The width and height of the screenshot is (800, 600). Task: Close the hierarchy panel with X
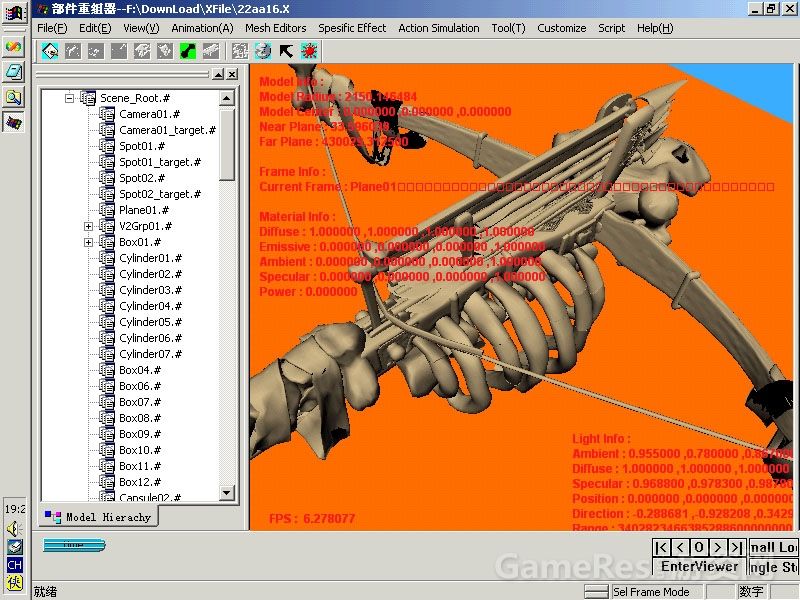tap(232, 74)
